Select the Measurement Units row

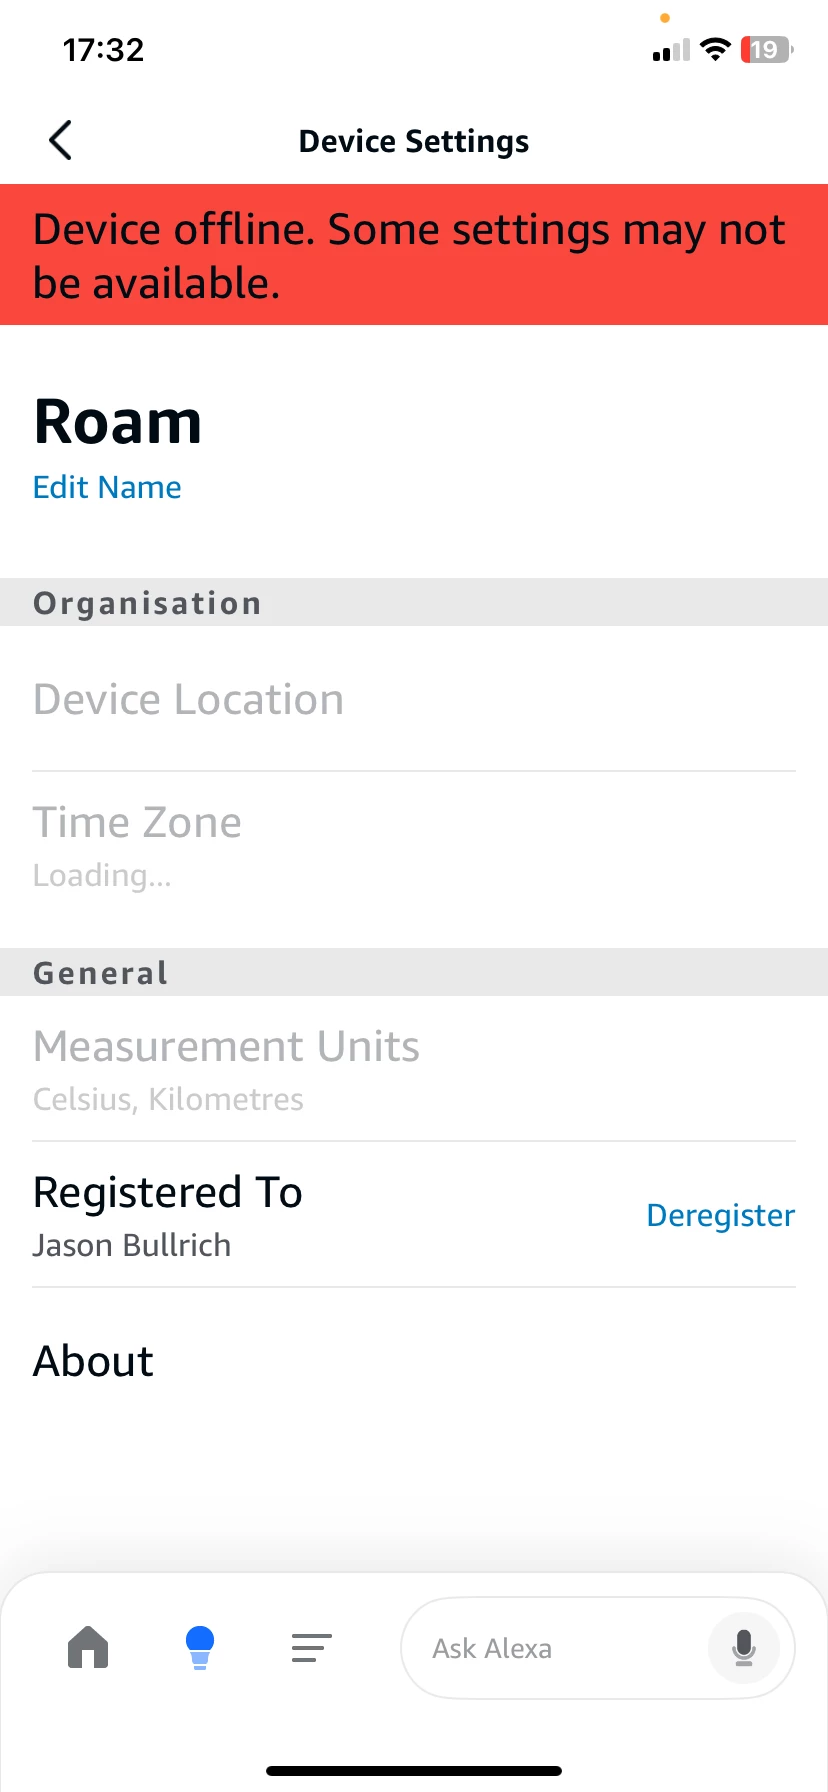click(x=226, y=1068)
